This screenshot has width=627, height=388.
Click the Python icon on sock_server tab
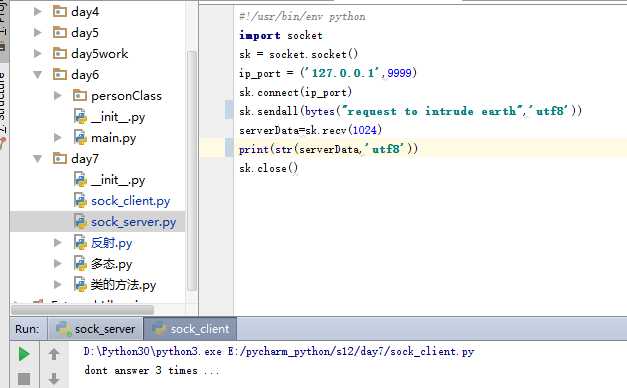64,329
